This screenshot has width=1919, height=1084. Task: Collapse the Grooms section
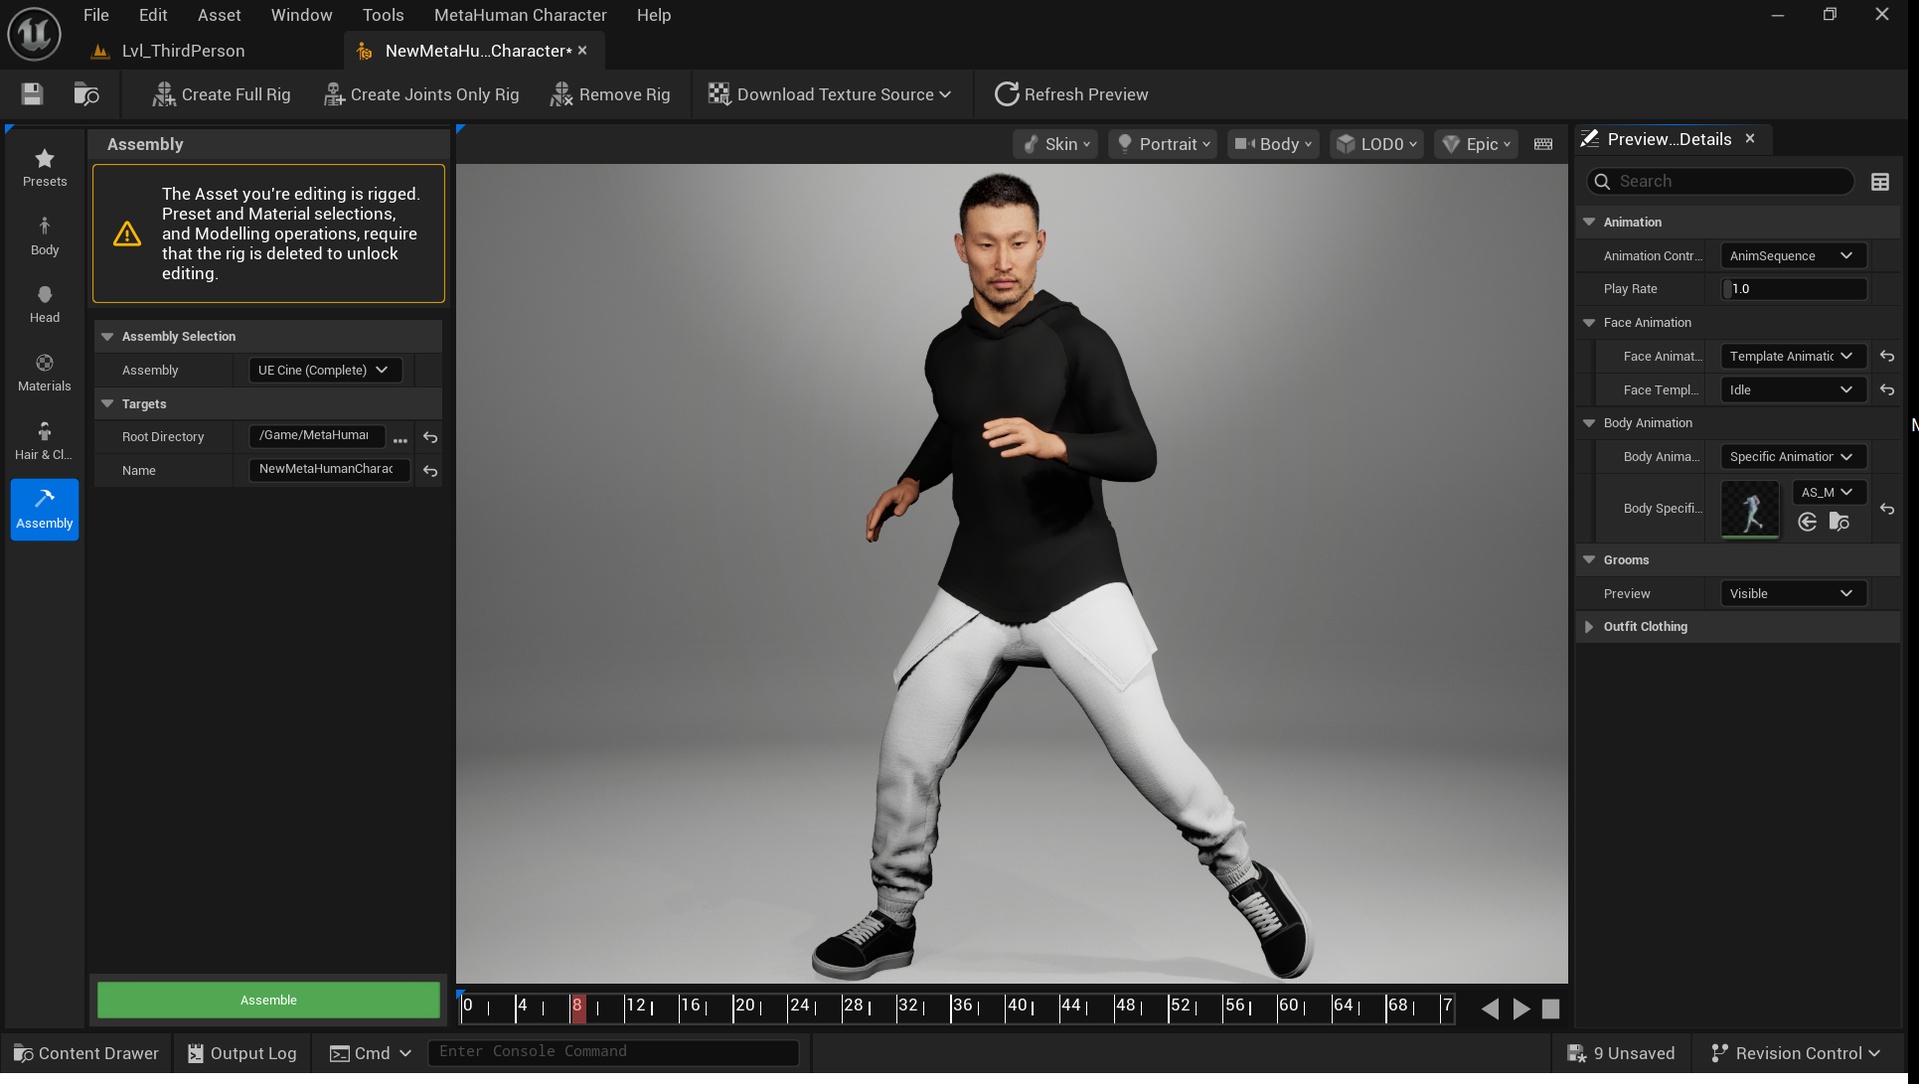click(1589, 560)
